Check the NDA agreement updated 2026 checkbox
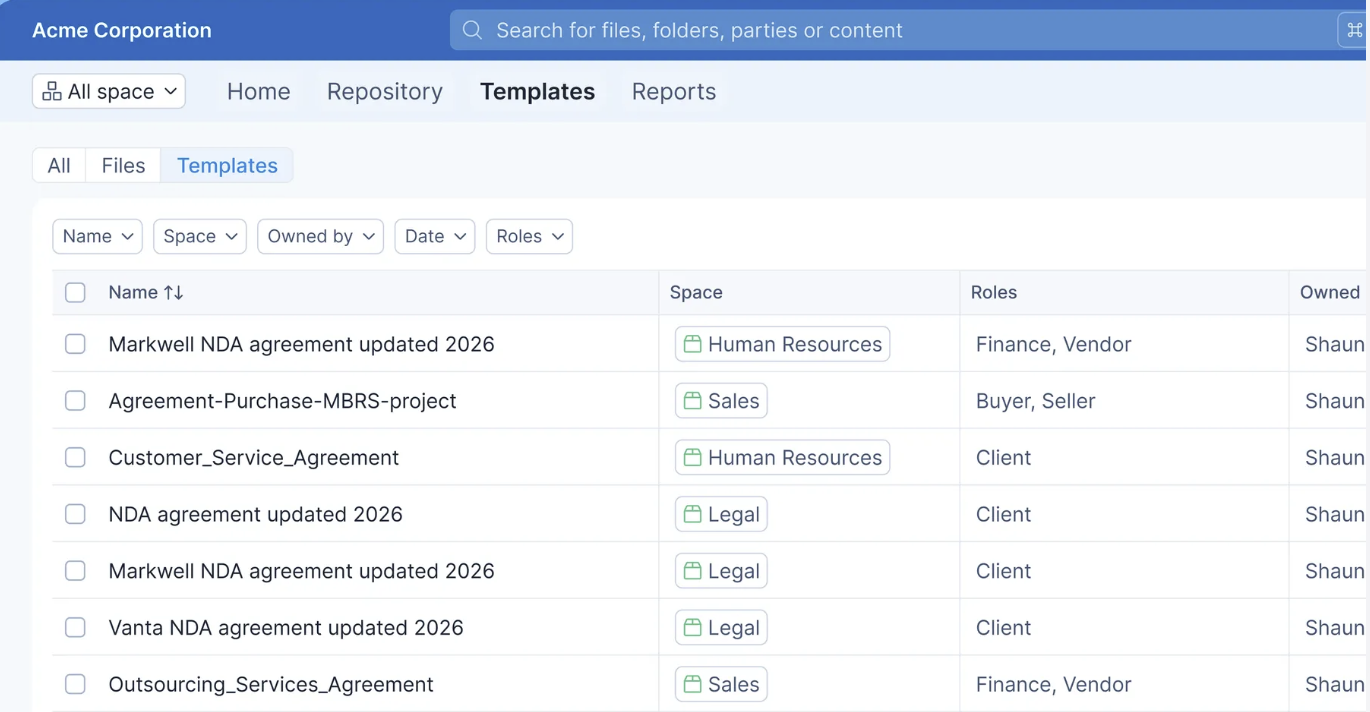 pos(75,514)
